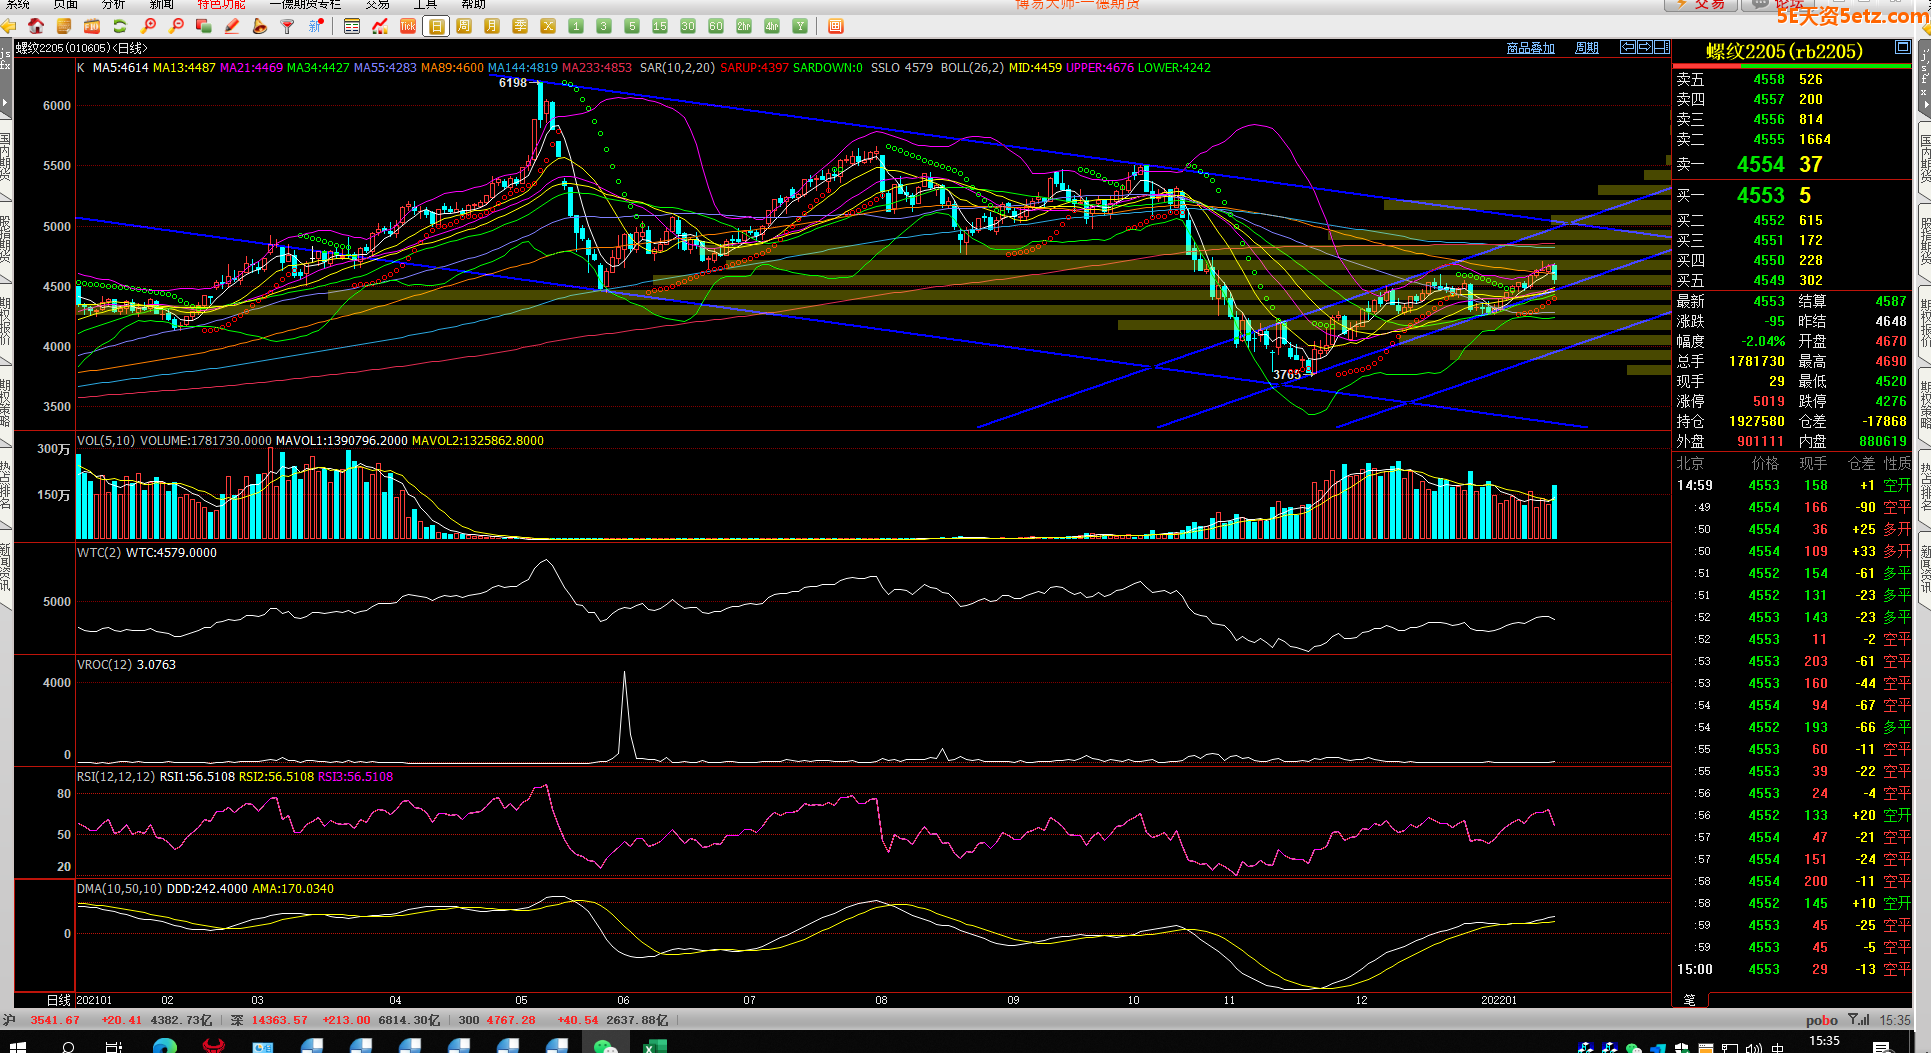Select the 15-minute period button

(x=660, y=26)
